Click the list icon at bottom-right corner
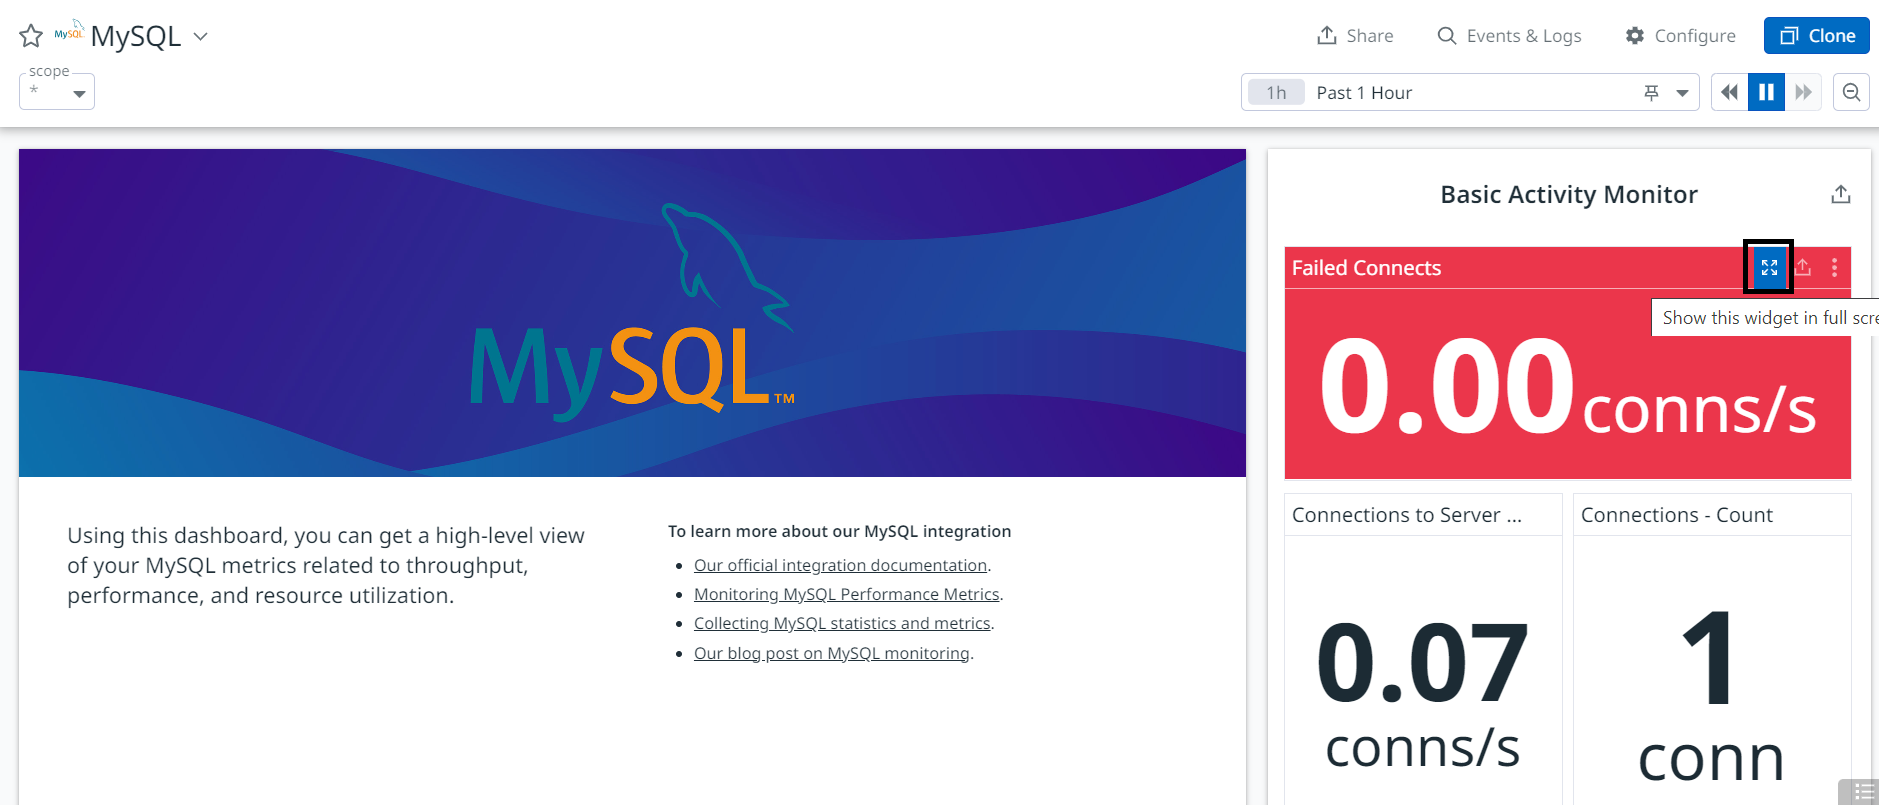The width and height of the screenshot is (1879, 805). [1860, 791]
